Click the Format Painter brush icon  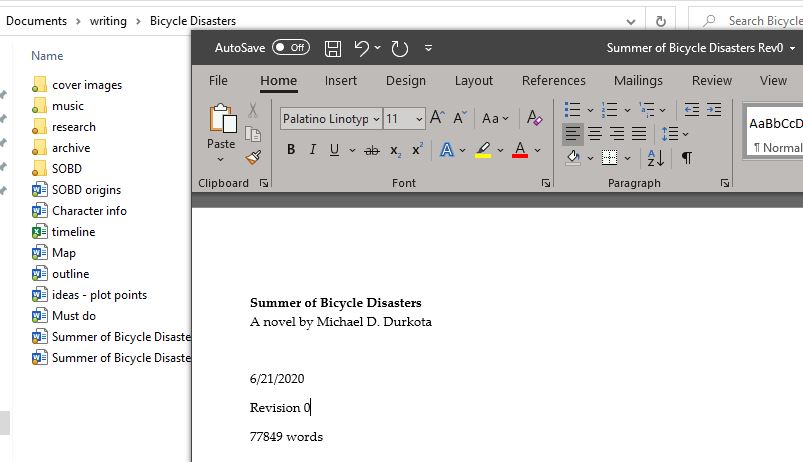click(x=253, y=157)
